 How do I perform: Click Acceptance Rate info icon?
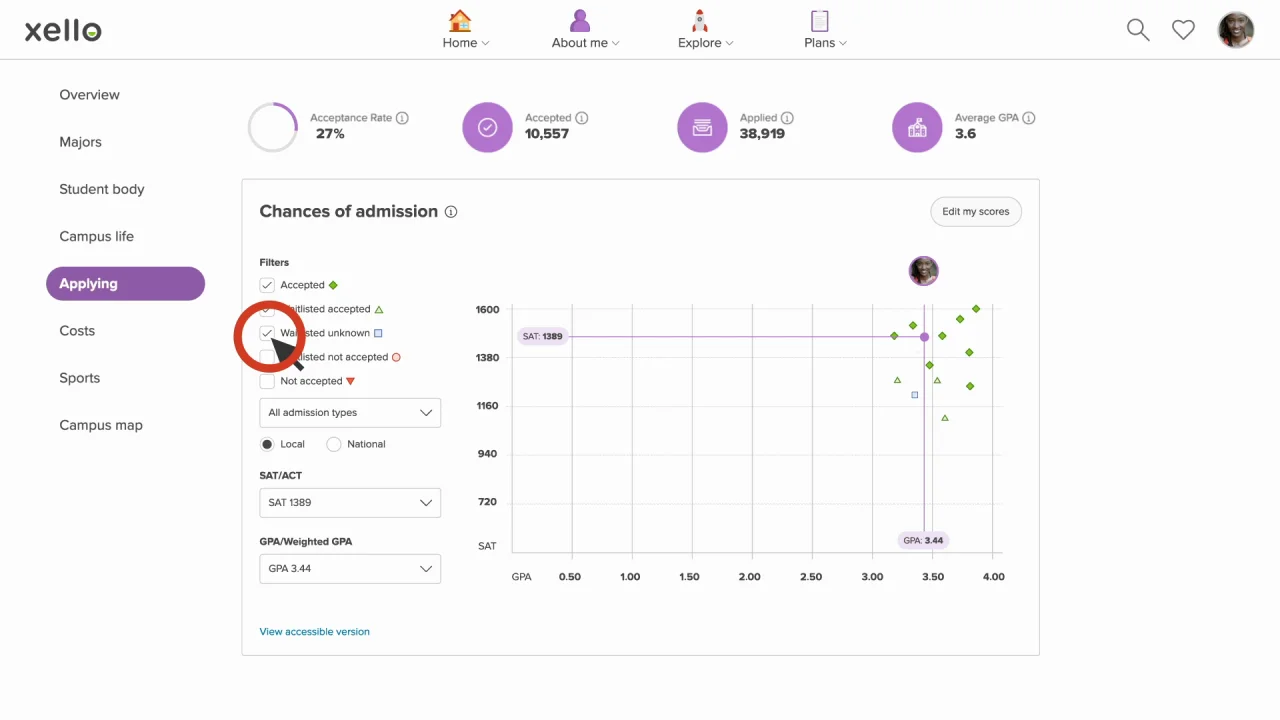coord(402,118)
